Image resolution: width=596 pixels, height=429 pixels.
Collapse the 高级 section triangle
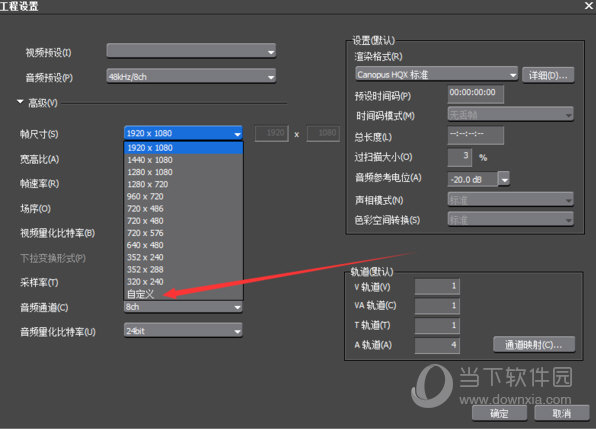pos(20,102)
